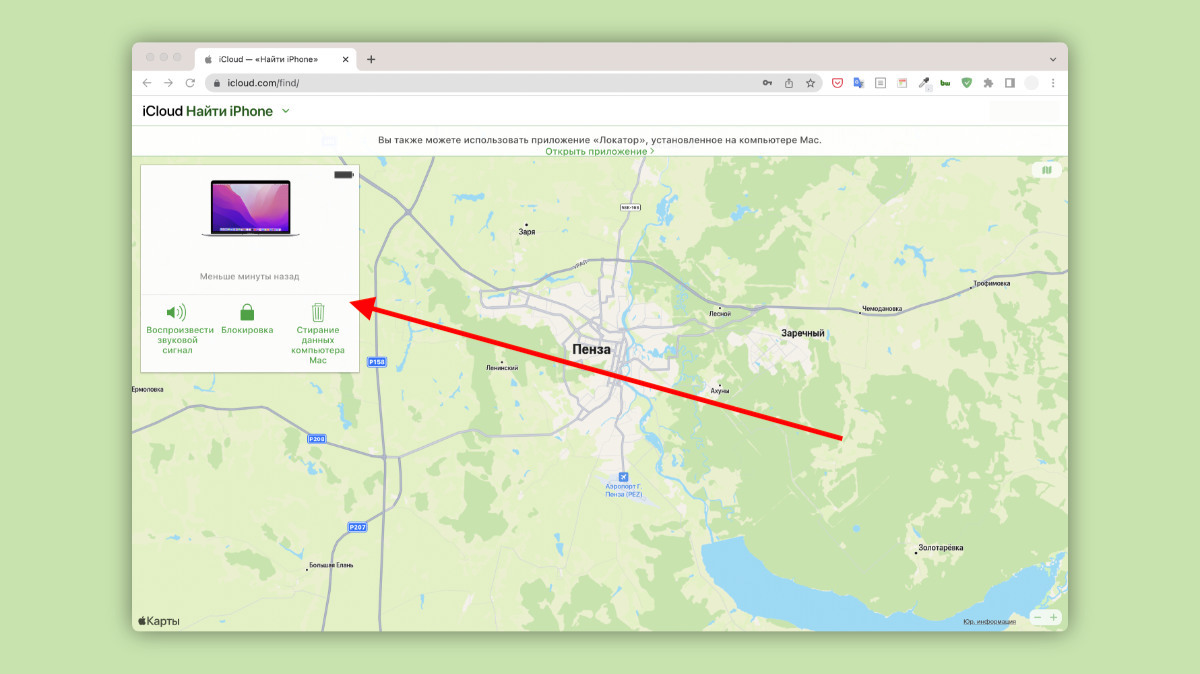Image resolution: width=1200 pixels, height=674 pixels.
Task: Reload the iCloud page
Action: coord(190,83)
